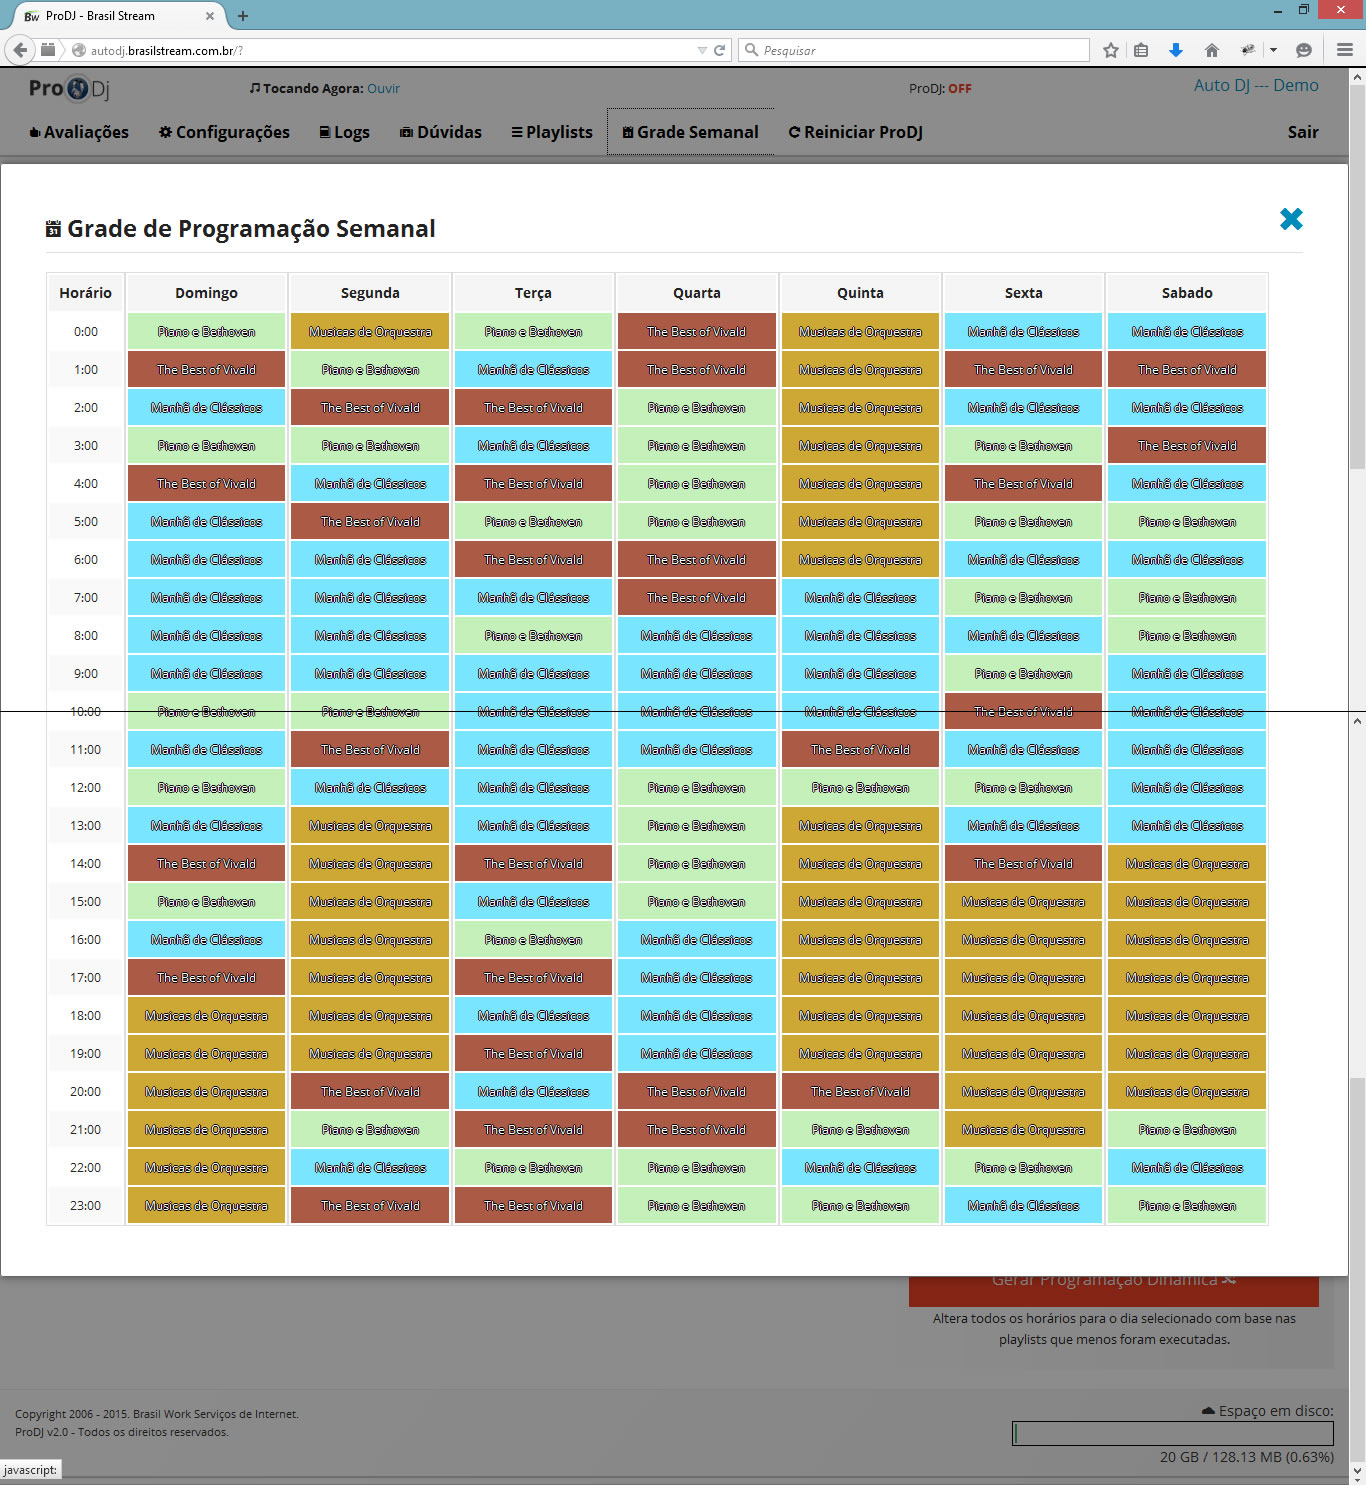1366x1485 pixels.
Task: Close the ProDJ - Brasil Stream tab
Action: point(210,16)
